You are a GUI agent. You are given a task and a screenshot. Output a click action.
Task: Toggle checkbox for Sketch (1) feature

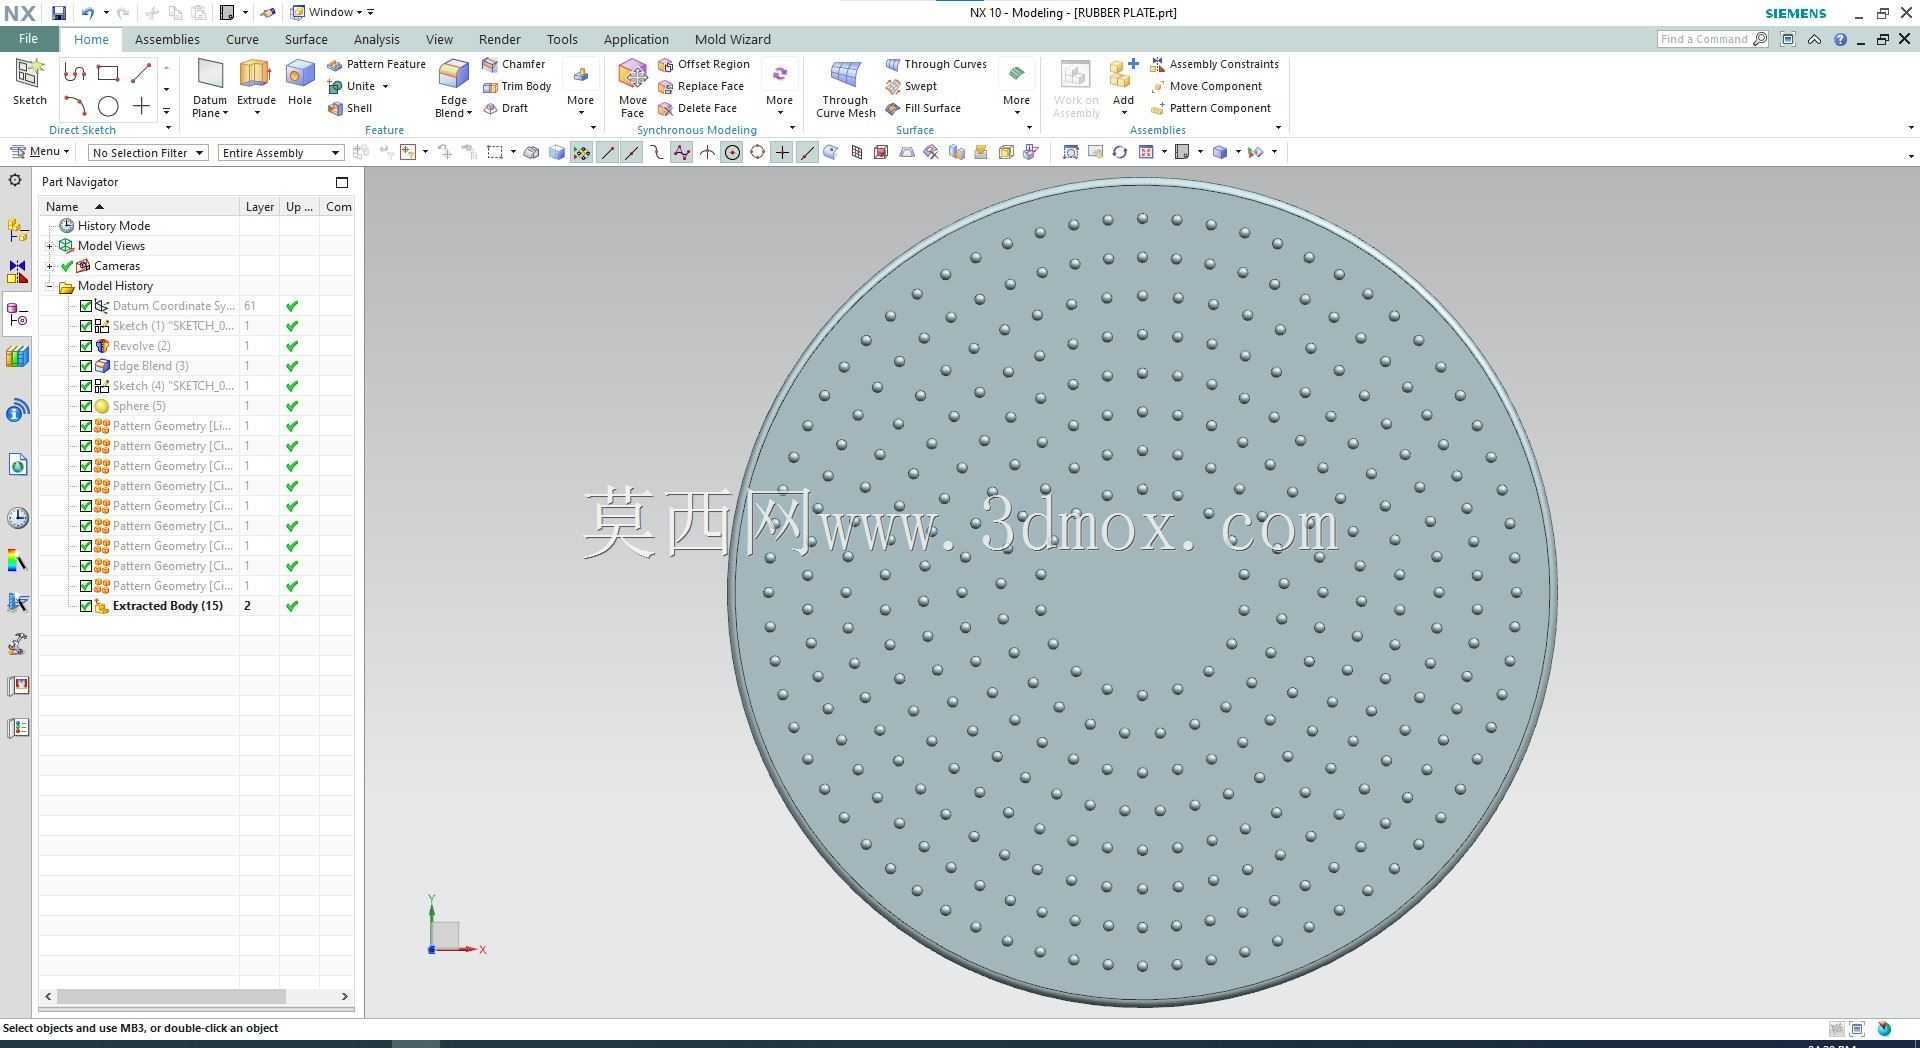[x=86, y=326]
